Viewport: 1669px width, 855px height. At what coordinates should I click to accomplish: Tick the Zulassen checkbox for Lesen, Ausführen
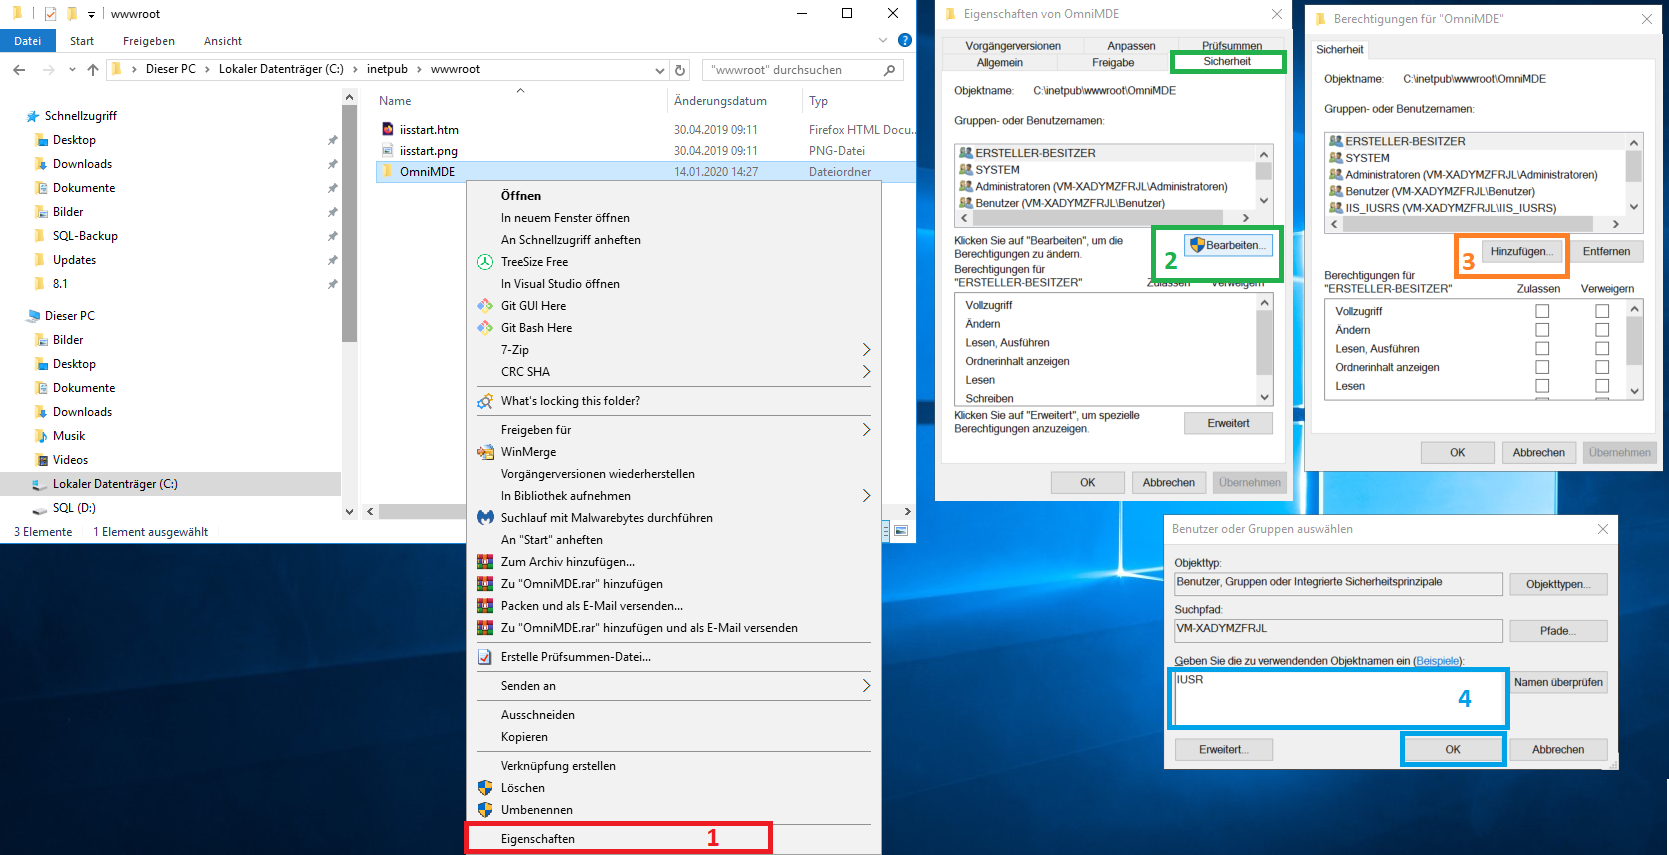coord(1542,349)
